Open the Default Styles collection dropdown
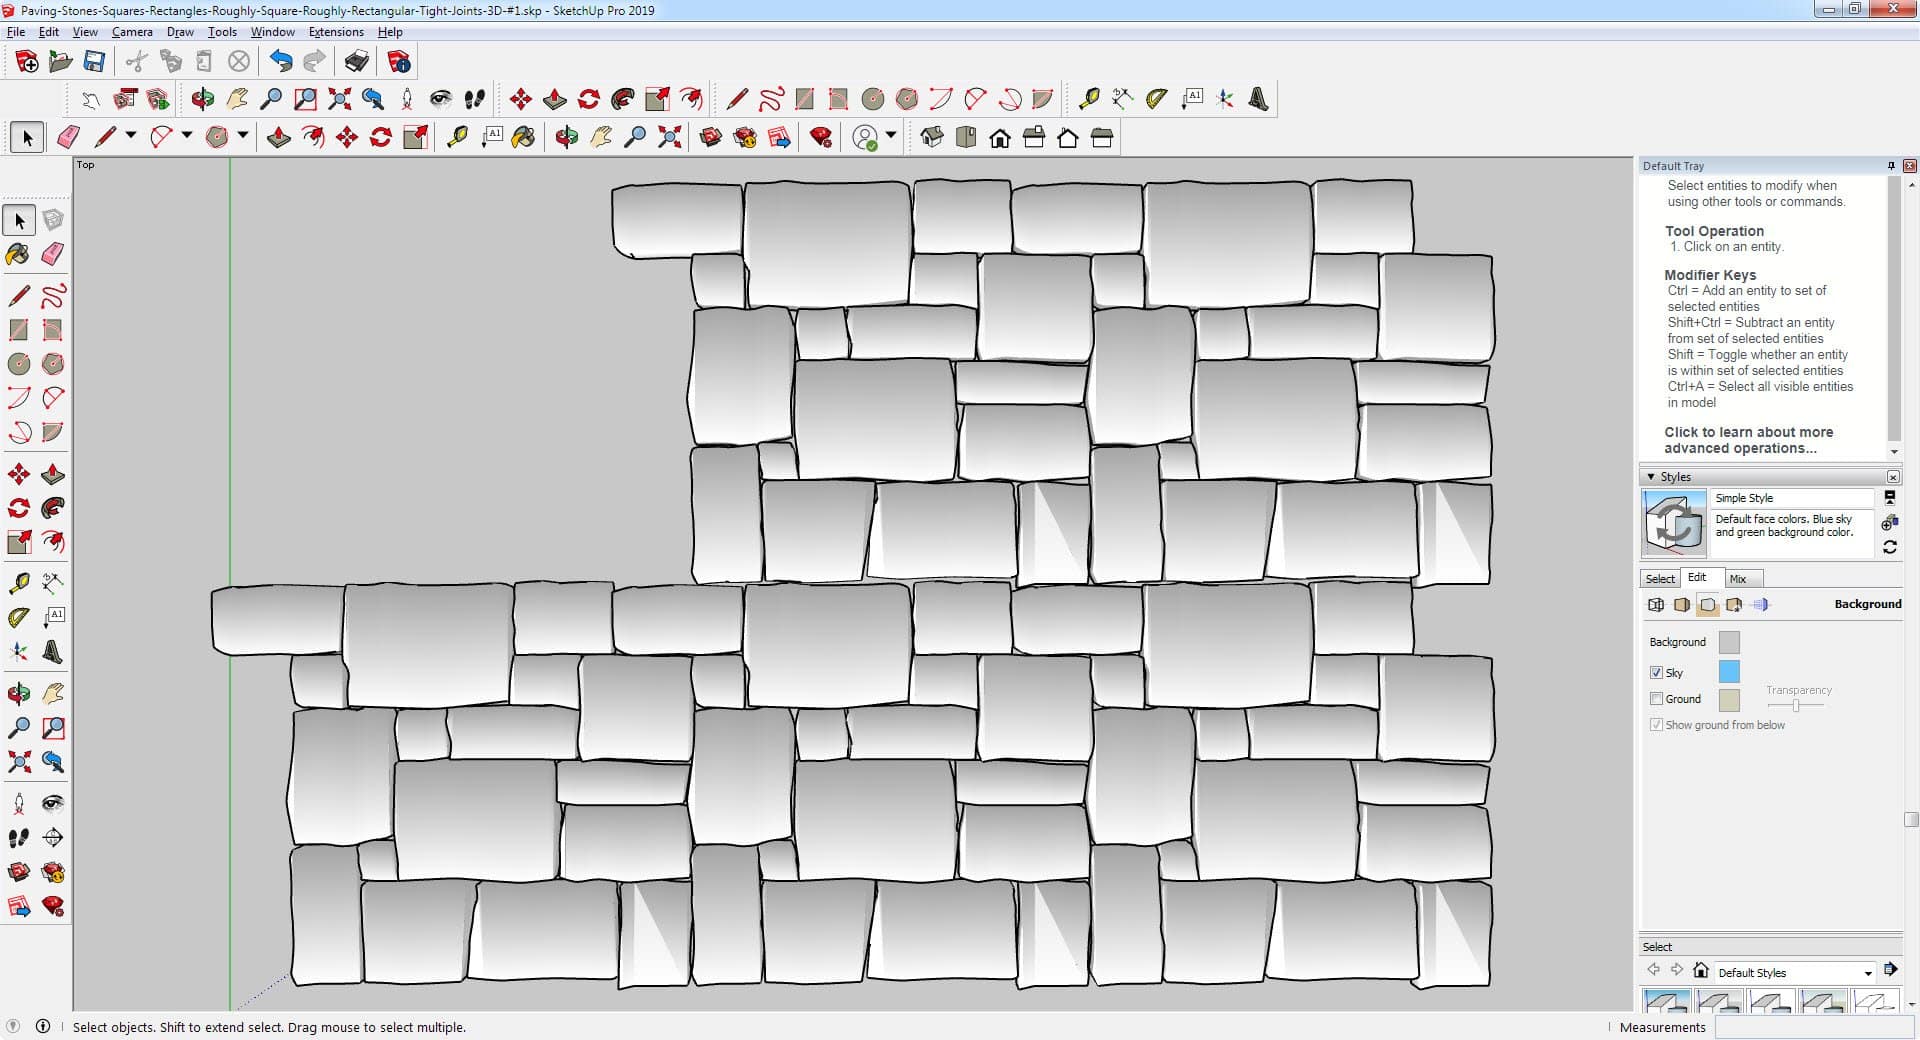The image size is (1920, 1040). (1867, 973)
